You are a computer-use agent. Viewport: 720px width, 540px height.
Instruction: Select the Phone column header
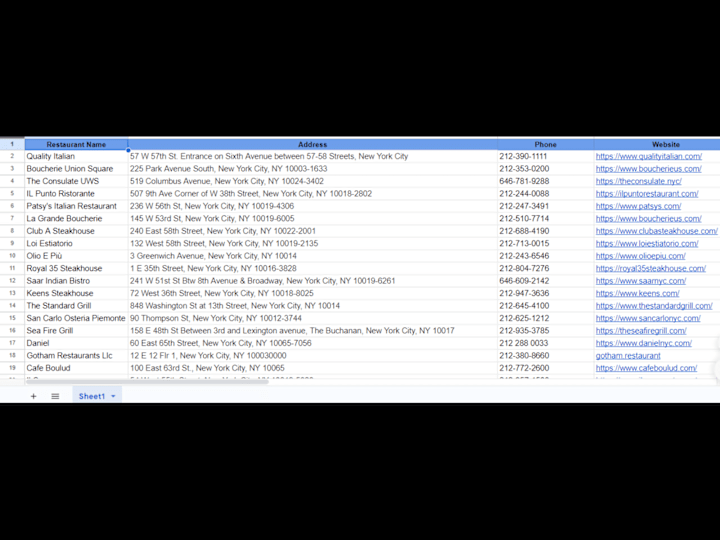(546, 144)
